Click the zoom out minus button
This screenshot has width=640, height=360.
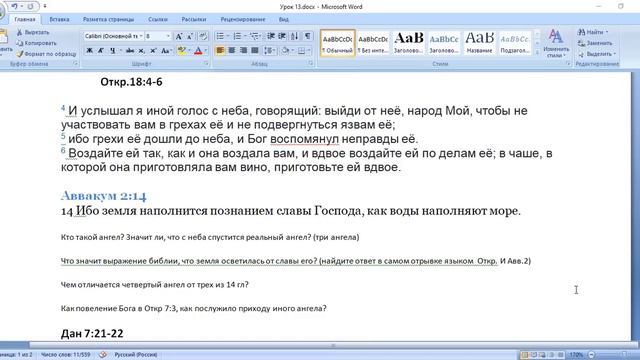pyautogui.click(x=592, y=355)
